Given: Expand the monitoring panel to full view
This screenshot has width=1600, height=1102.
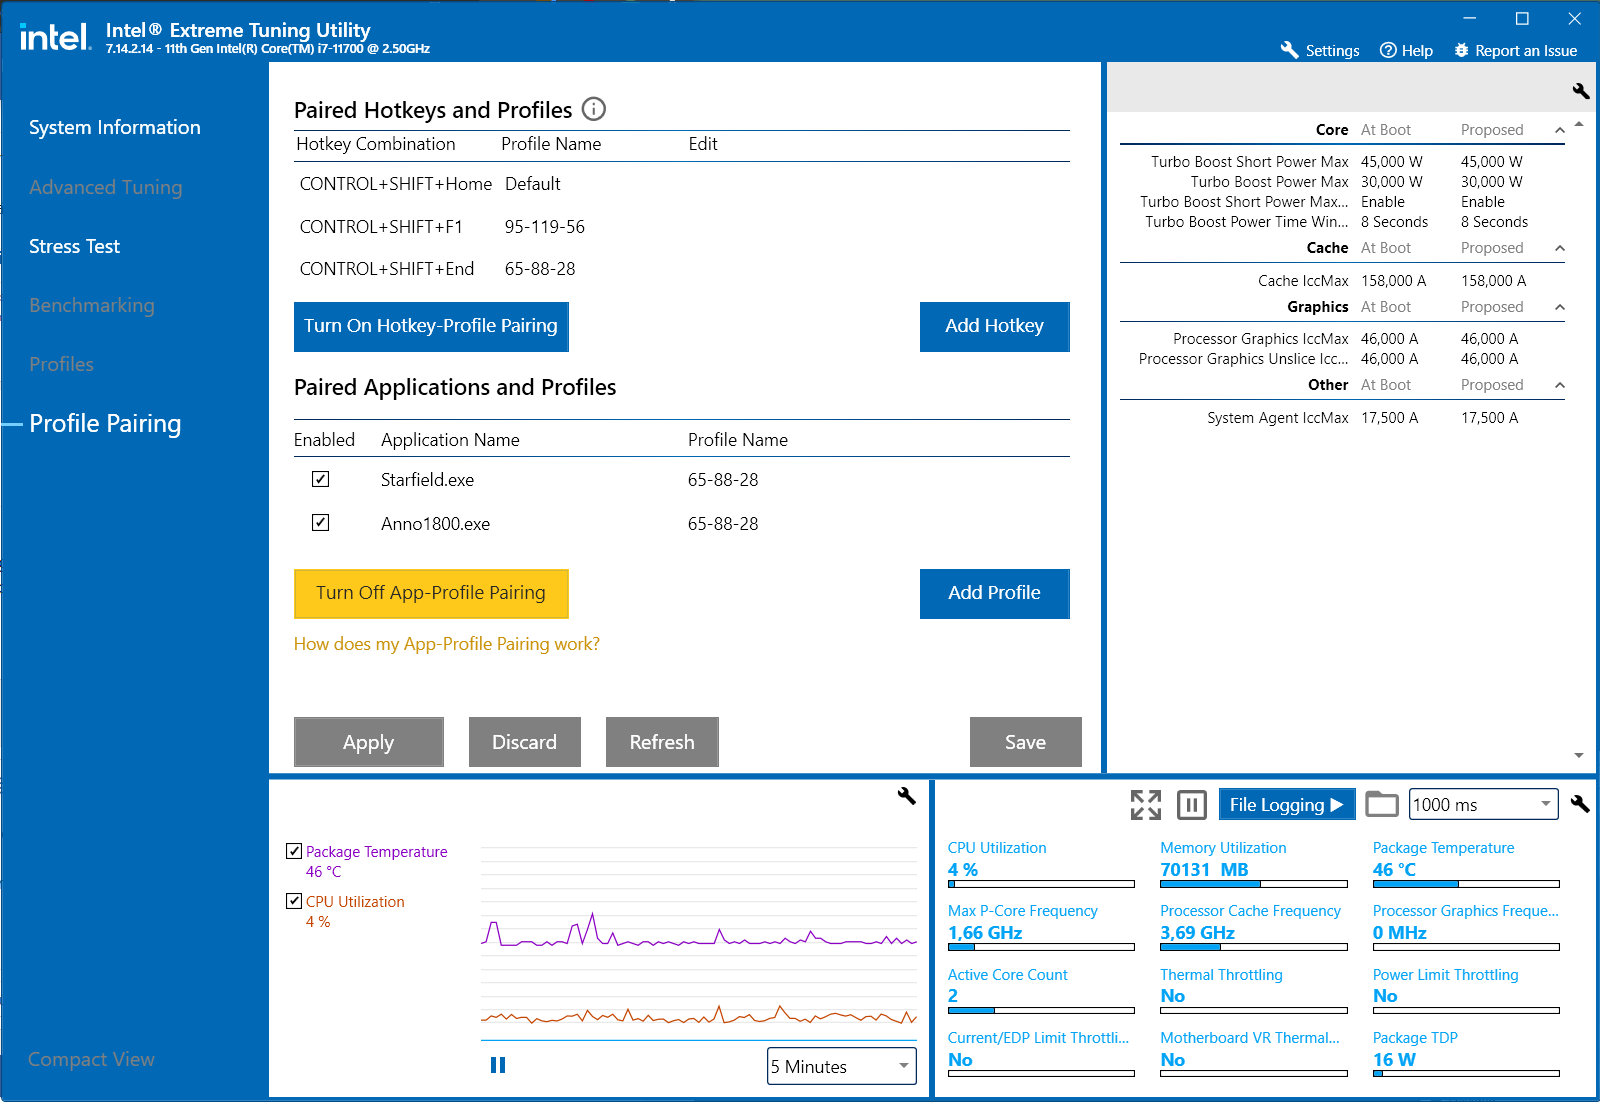Looking at the screenshot, I should pos(1146,804).
